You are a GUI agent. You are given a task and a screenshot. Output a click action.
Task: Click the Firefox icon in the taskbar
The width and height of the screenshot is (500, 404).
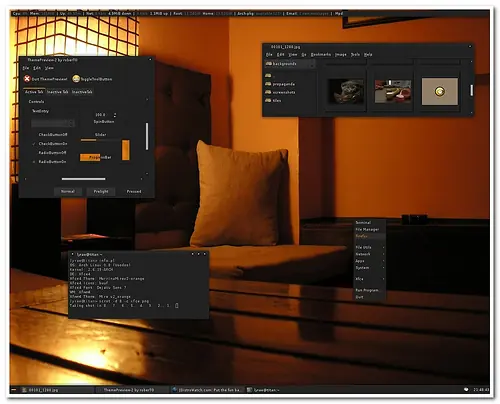pyautogui.click(x=175, y=390)
